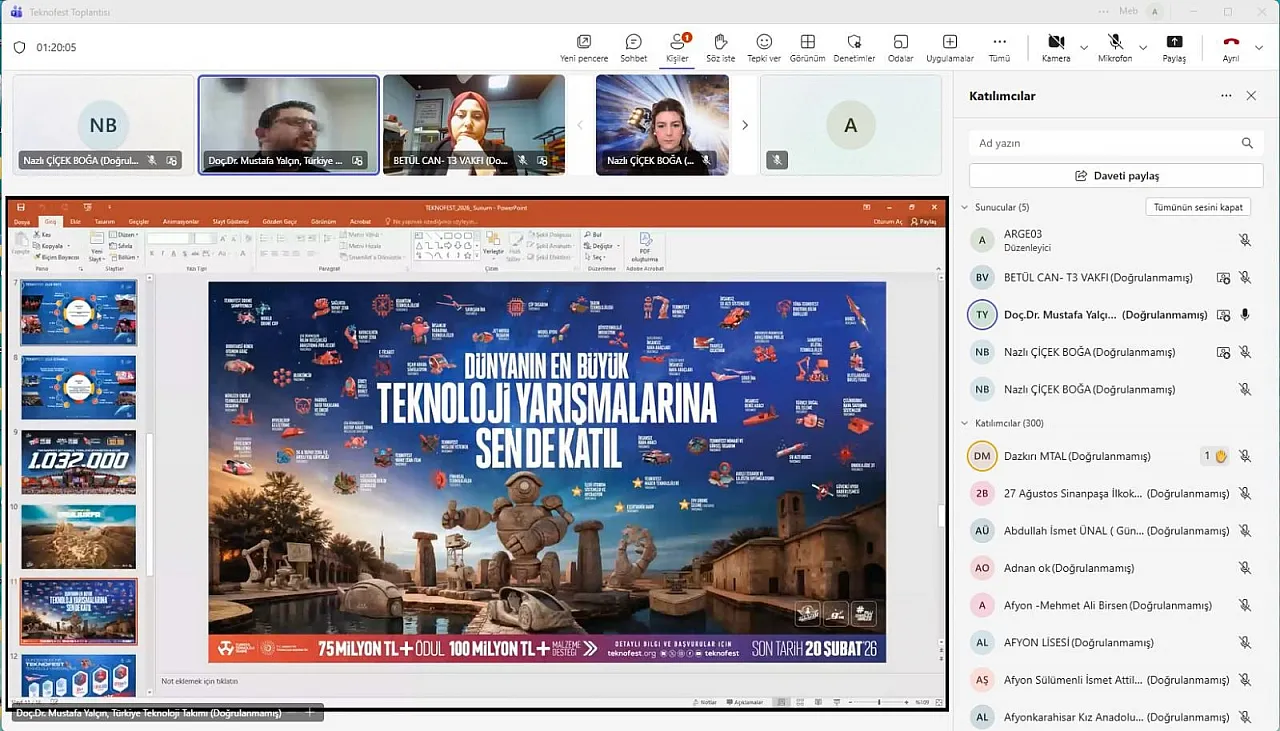Image resolution: width=1280 pixels, height=731 pixels.
Task: Click the Söz iste raise hand icon
Action: point(720,42)
